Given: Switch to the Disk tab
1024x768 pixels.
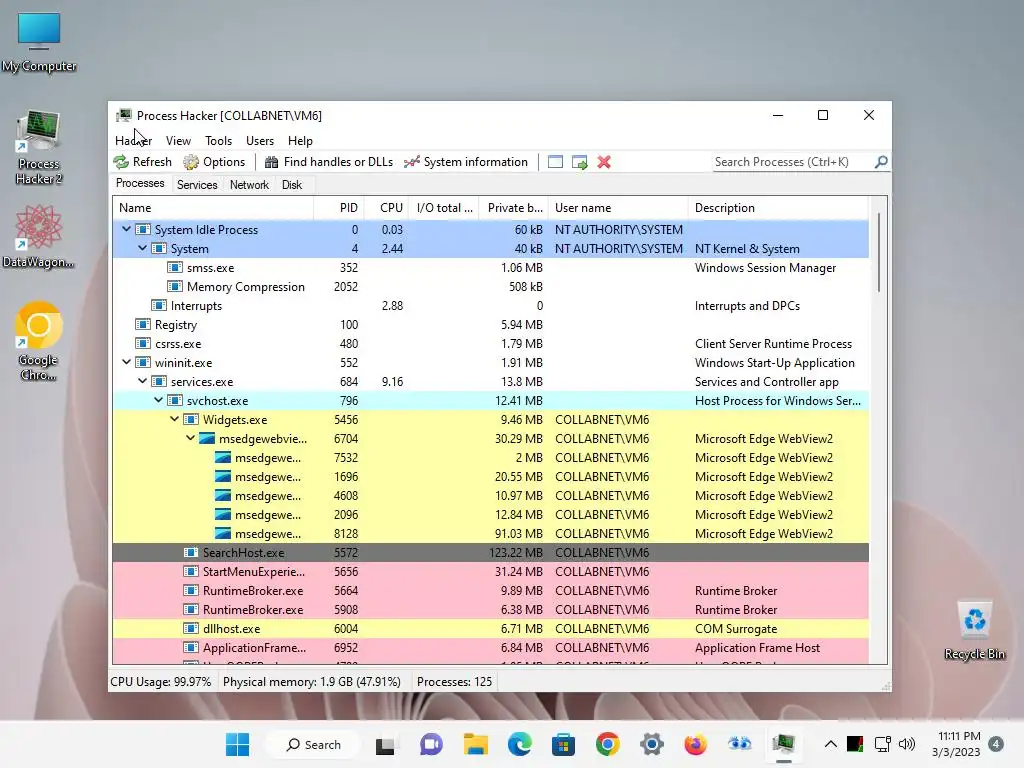Looking at the screenshot, I should pos(292,185).
